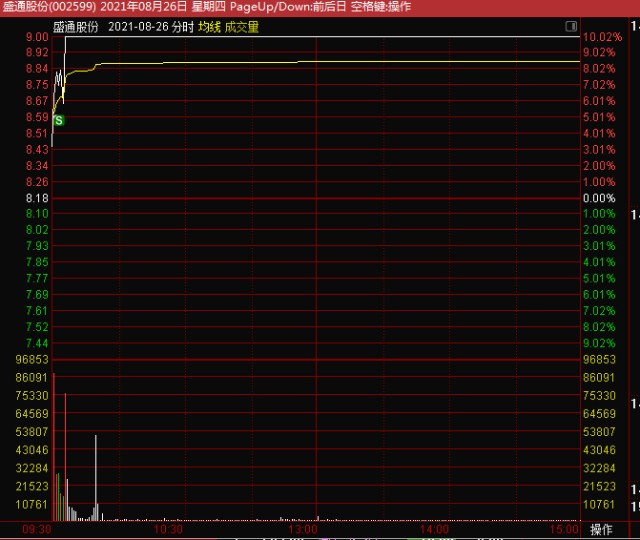Select the 均线 indicator label
This screenshot has height=540, width=640.
pos(209,27)
